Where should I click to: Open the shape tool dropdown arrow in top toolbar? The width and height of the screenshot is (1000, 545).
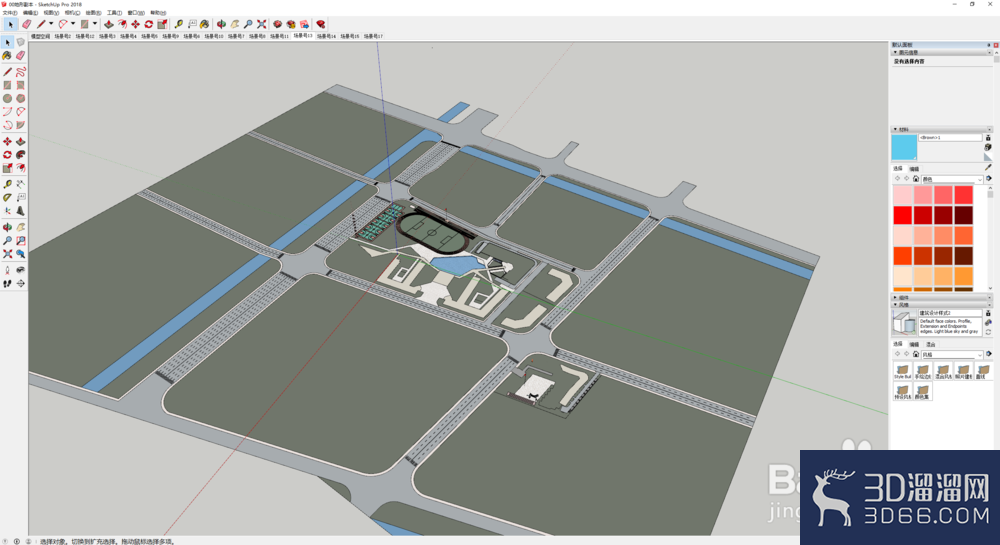click(94, 24)
